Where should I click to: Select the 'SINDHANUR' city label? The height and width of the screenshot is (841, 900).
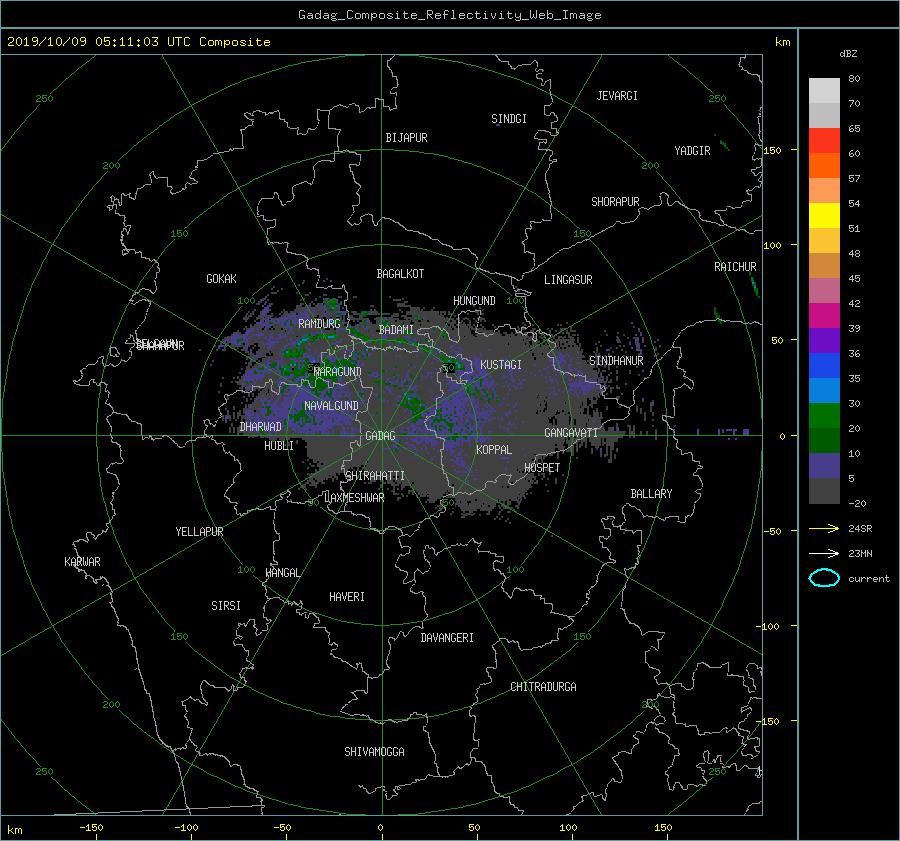click(616, 361)
